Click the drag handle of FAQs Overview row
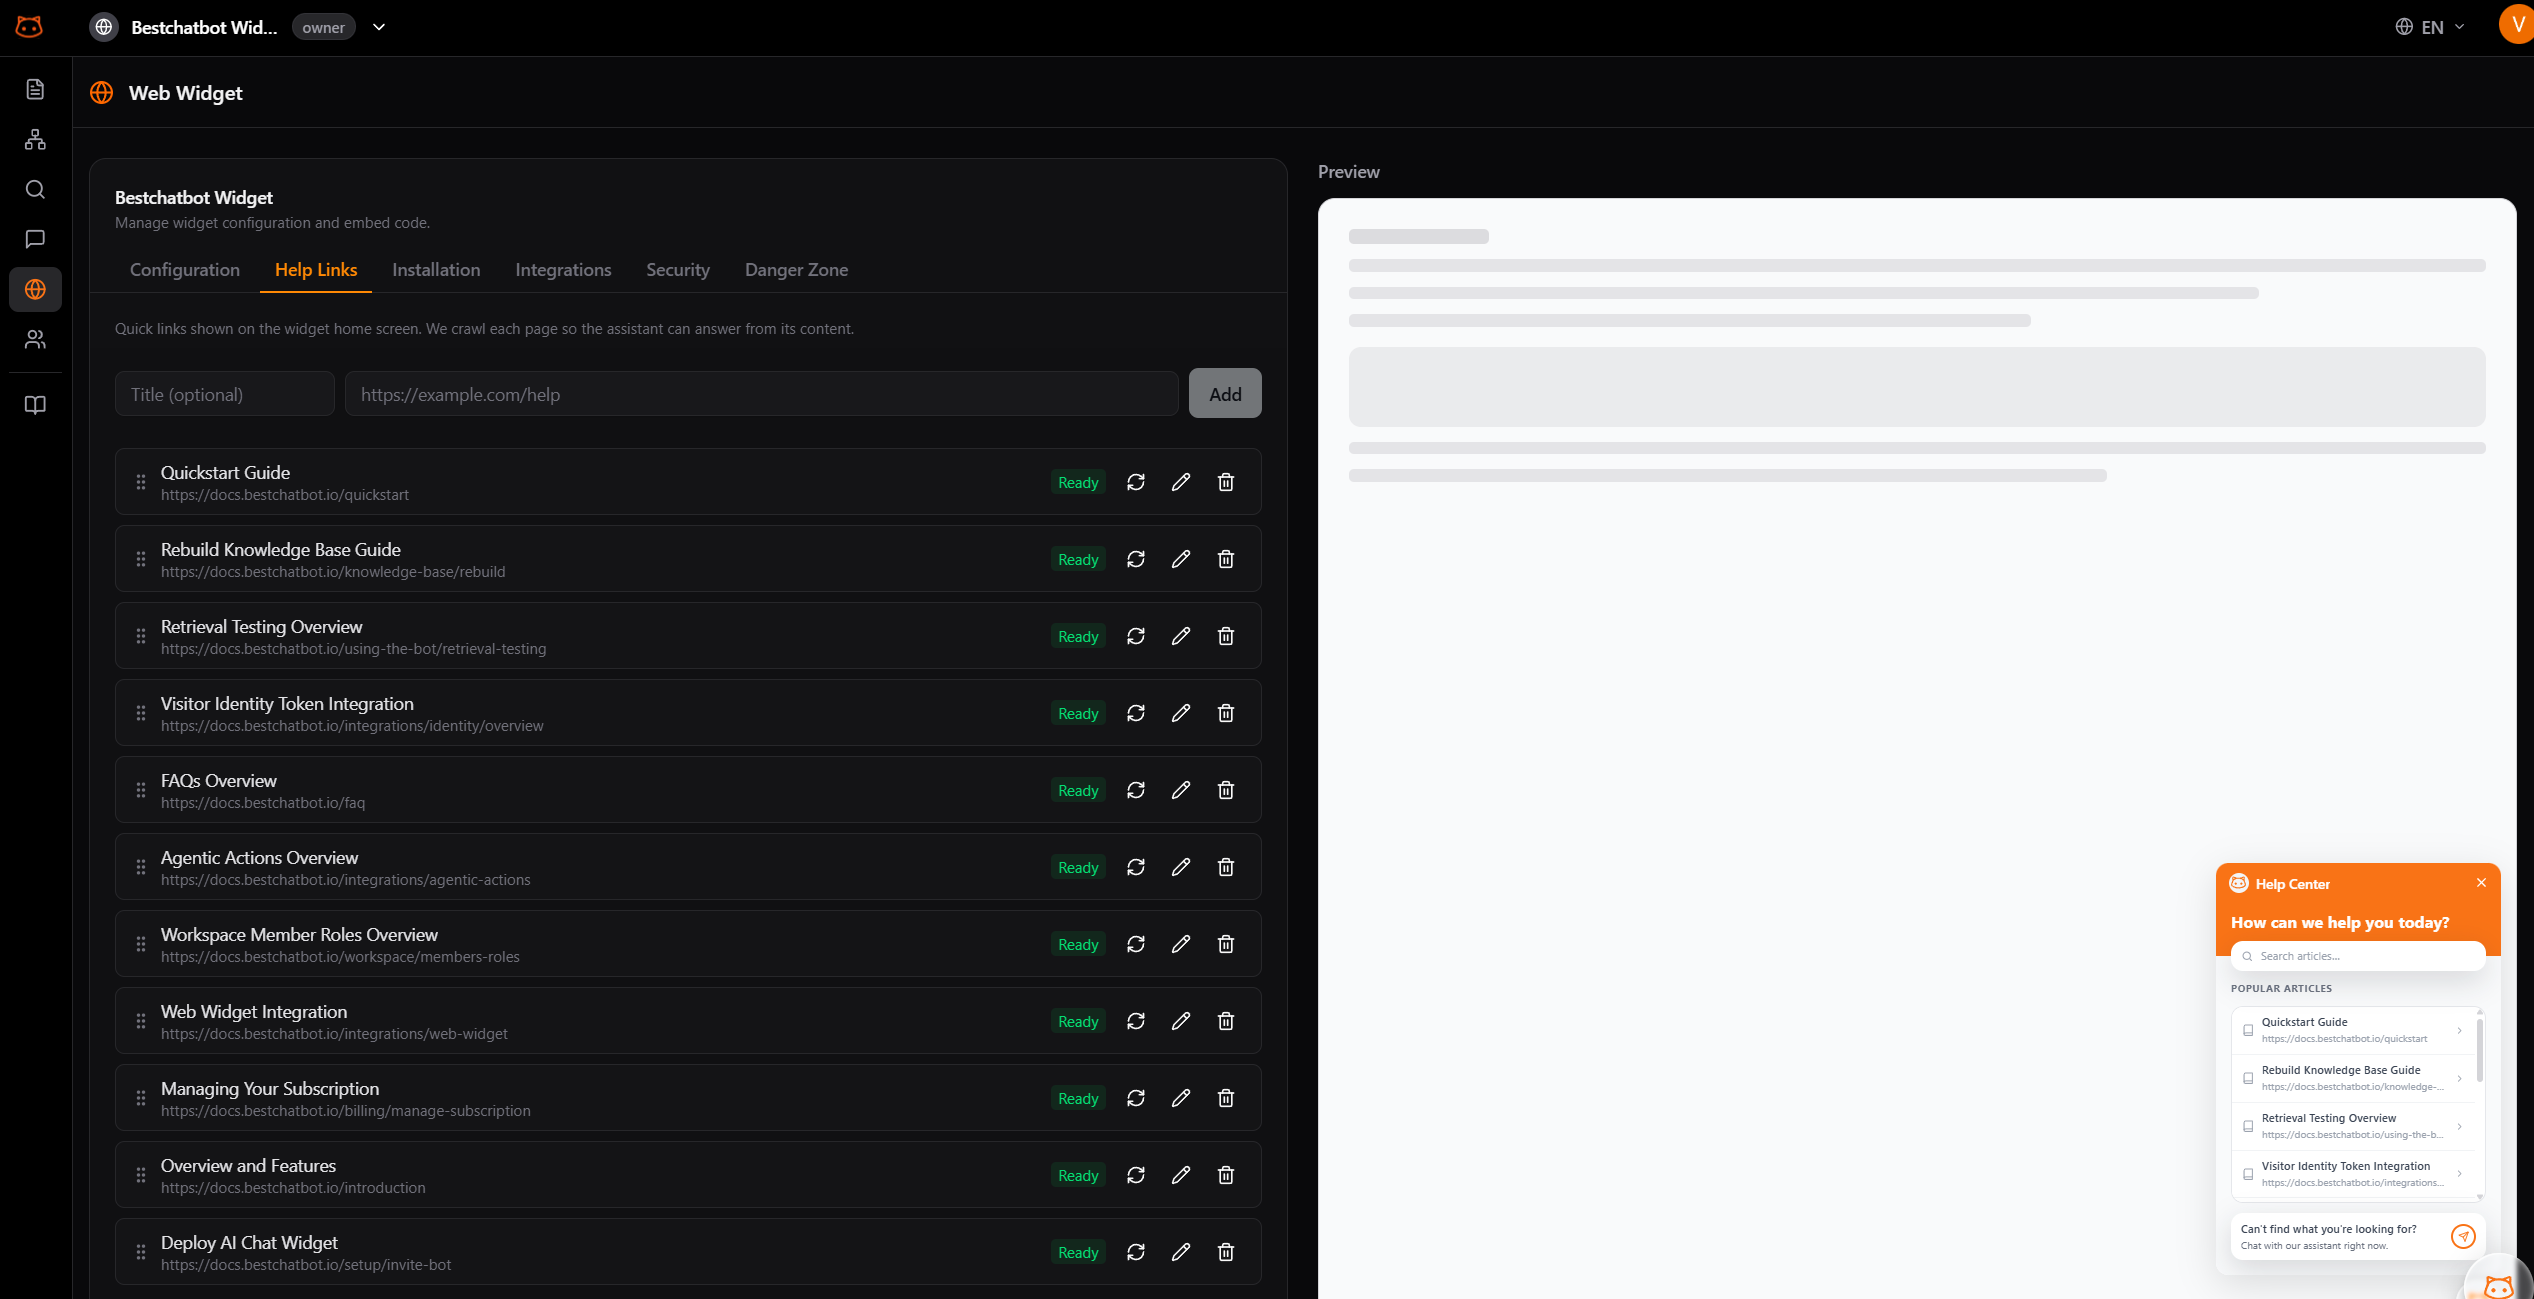Viewport: 2534px width, 1299px height. [141, 790]
